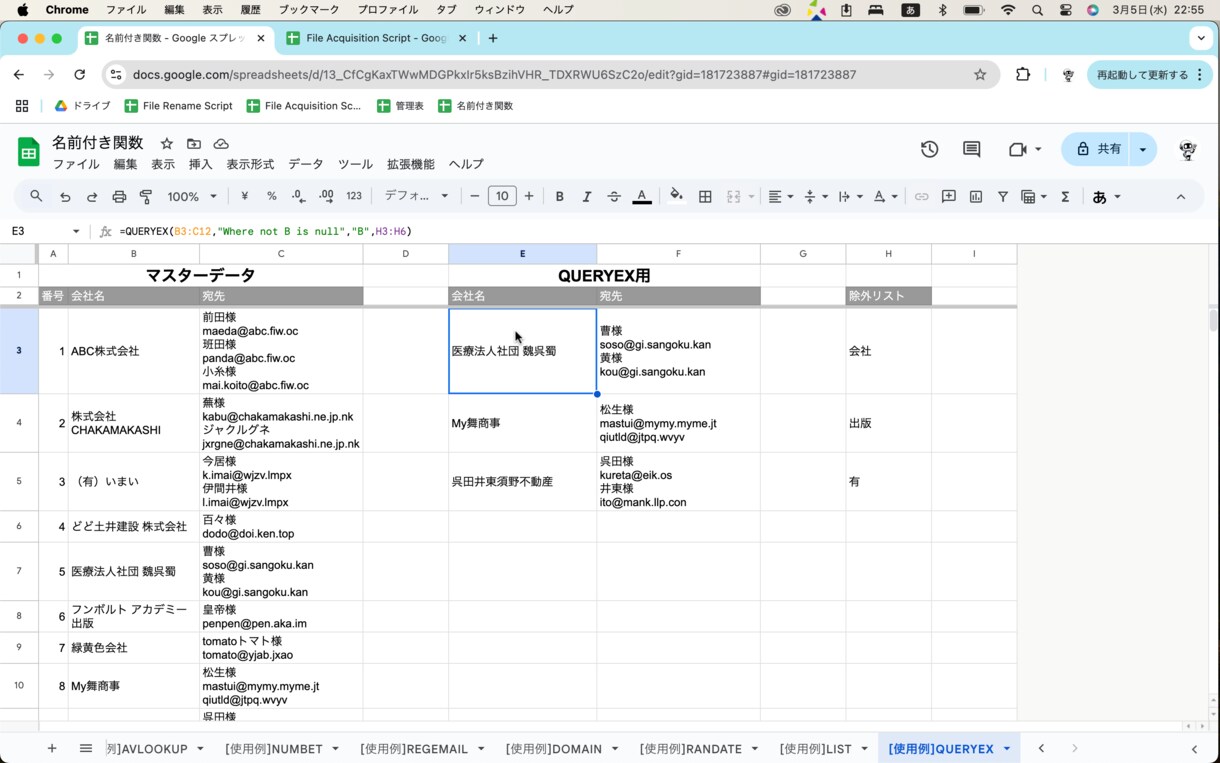Open the functions sigma icon
This screenshot has width=1220, height=763.
point(1065,197)
